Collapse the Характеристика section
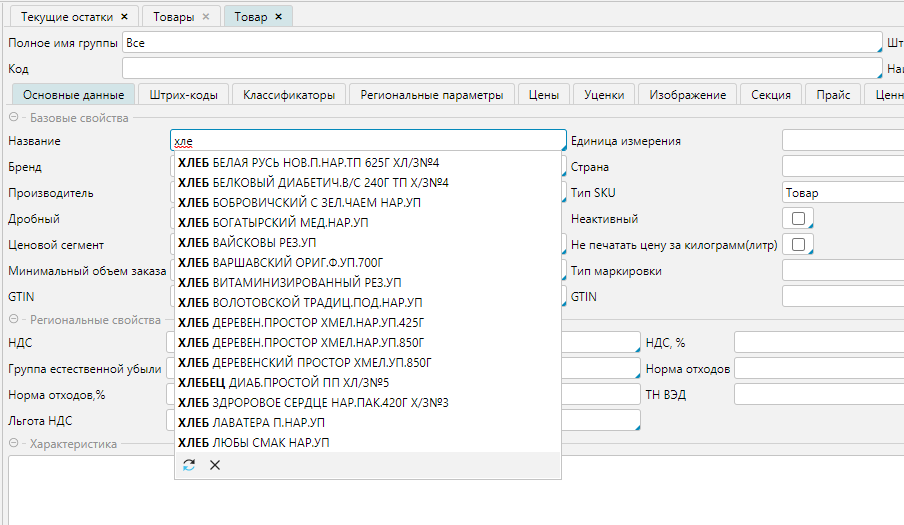The height and width of the screenshot is (525, 904). 13,443
